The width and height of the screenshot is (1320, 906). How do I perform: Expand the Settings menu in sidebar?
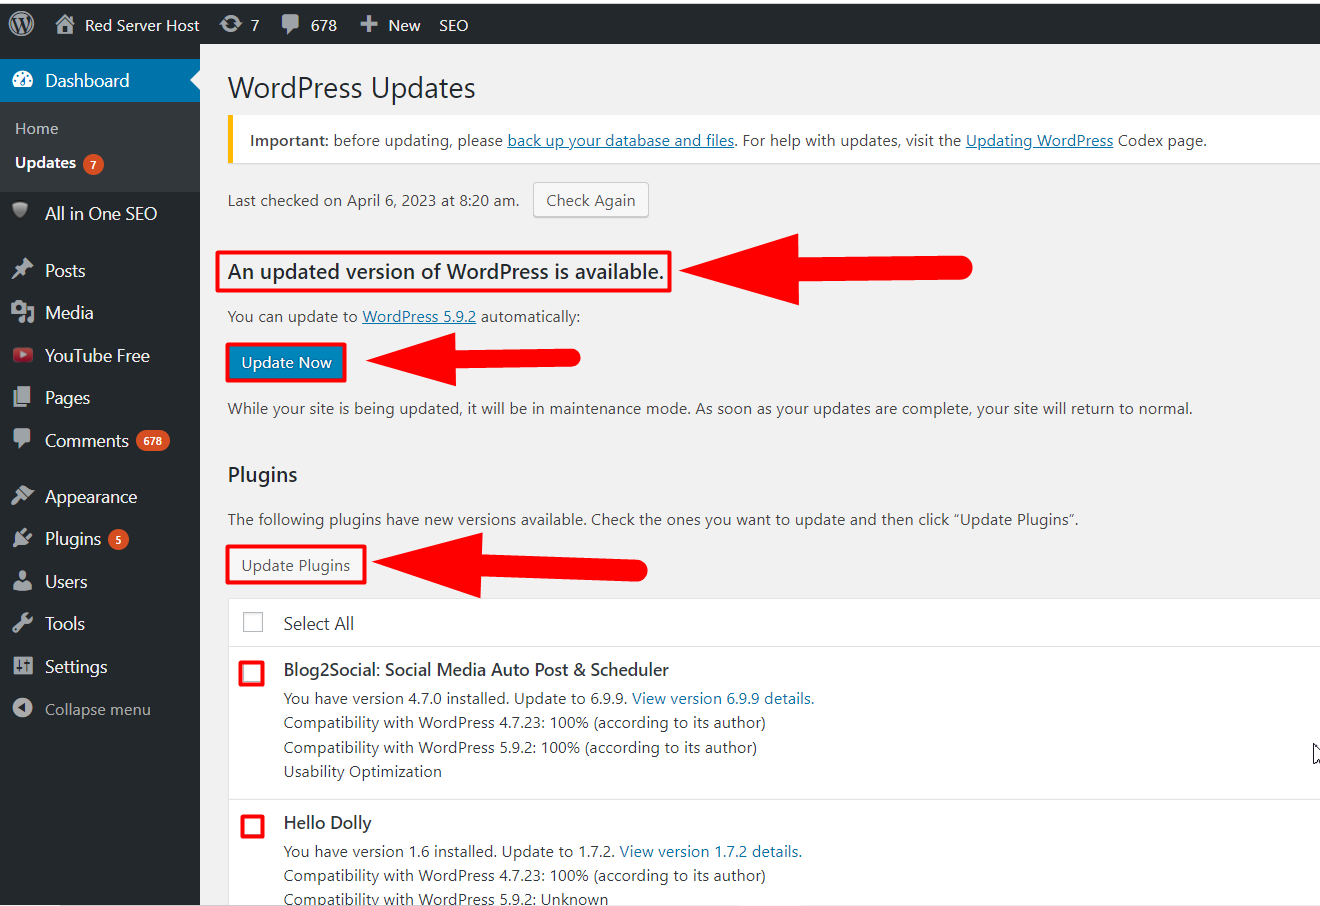coord(75,667)
